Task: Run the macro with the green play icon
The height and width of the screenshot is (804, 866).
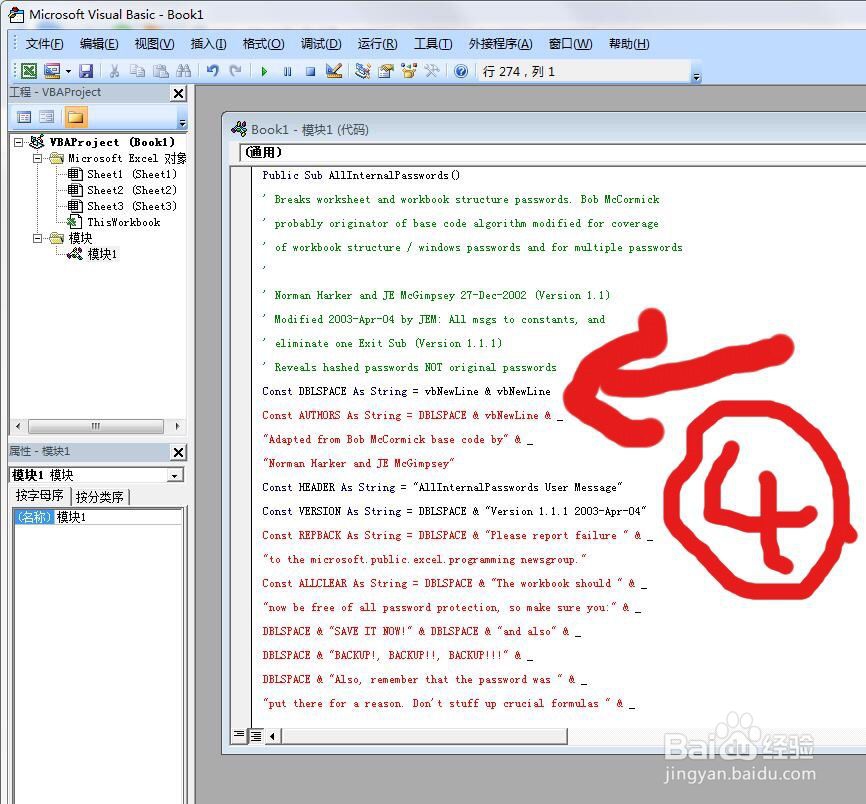Action: click(264, 71)
